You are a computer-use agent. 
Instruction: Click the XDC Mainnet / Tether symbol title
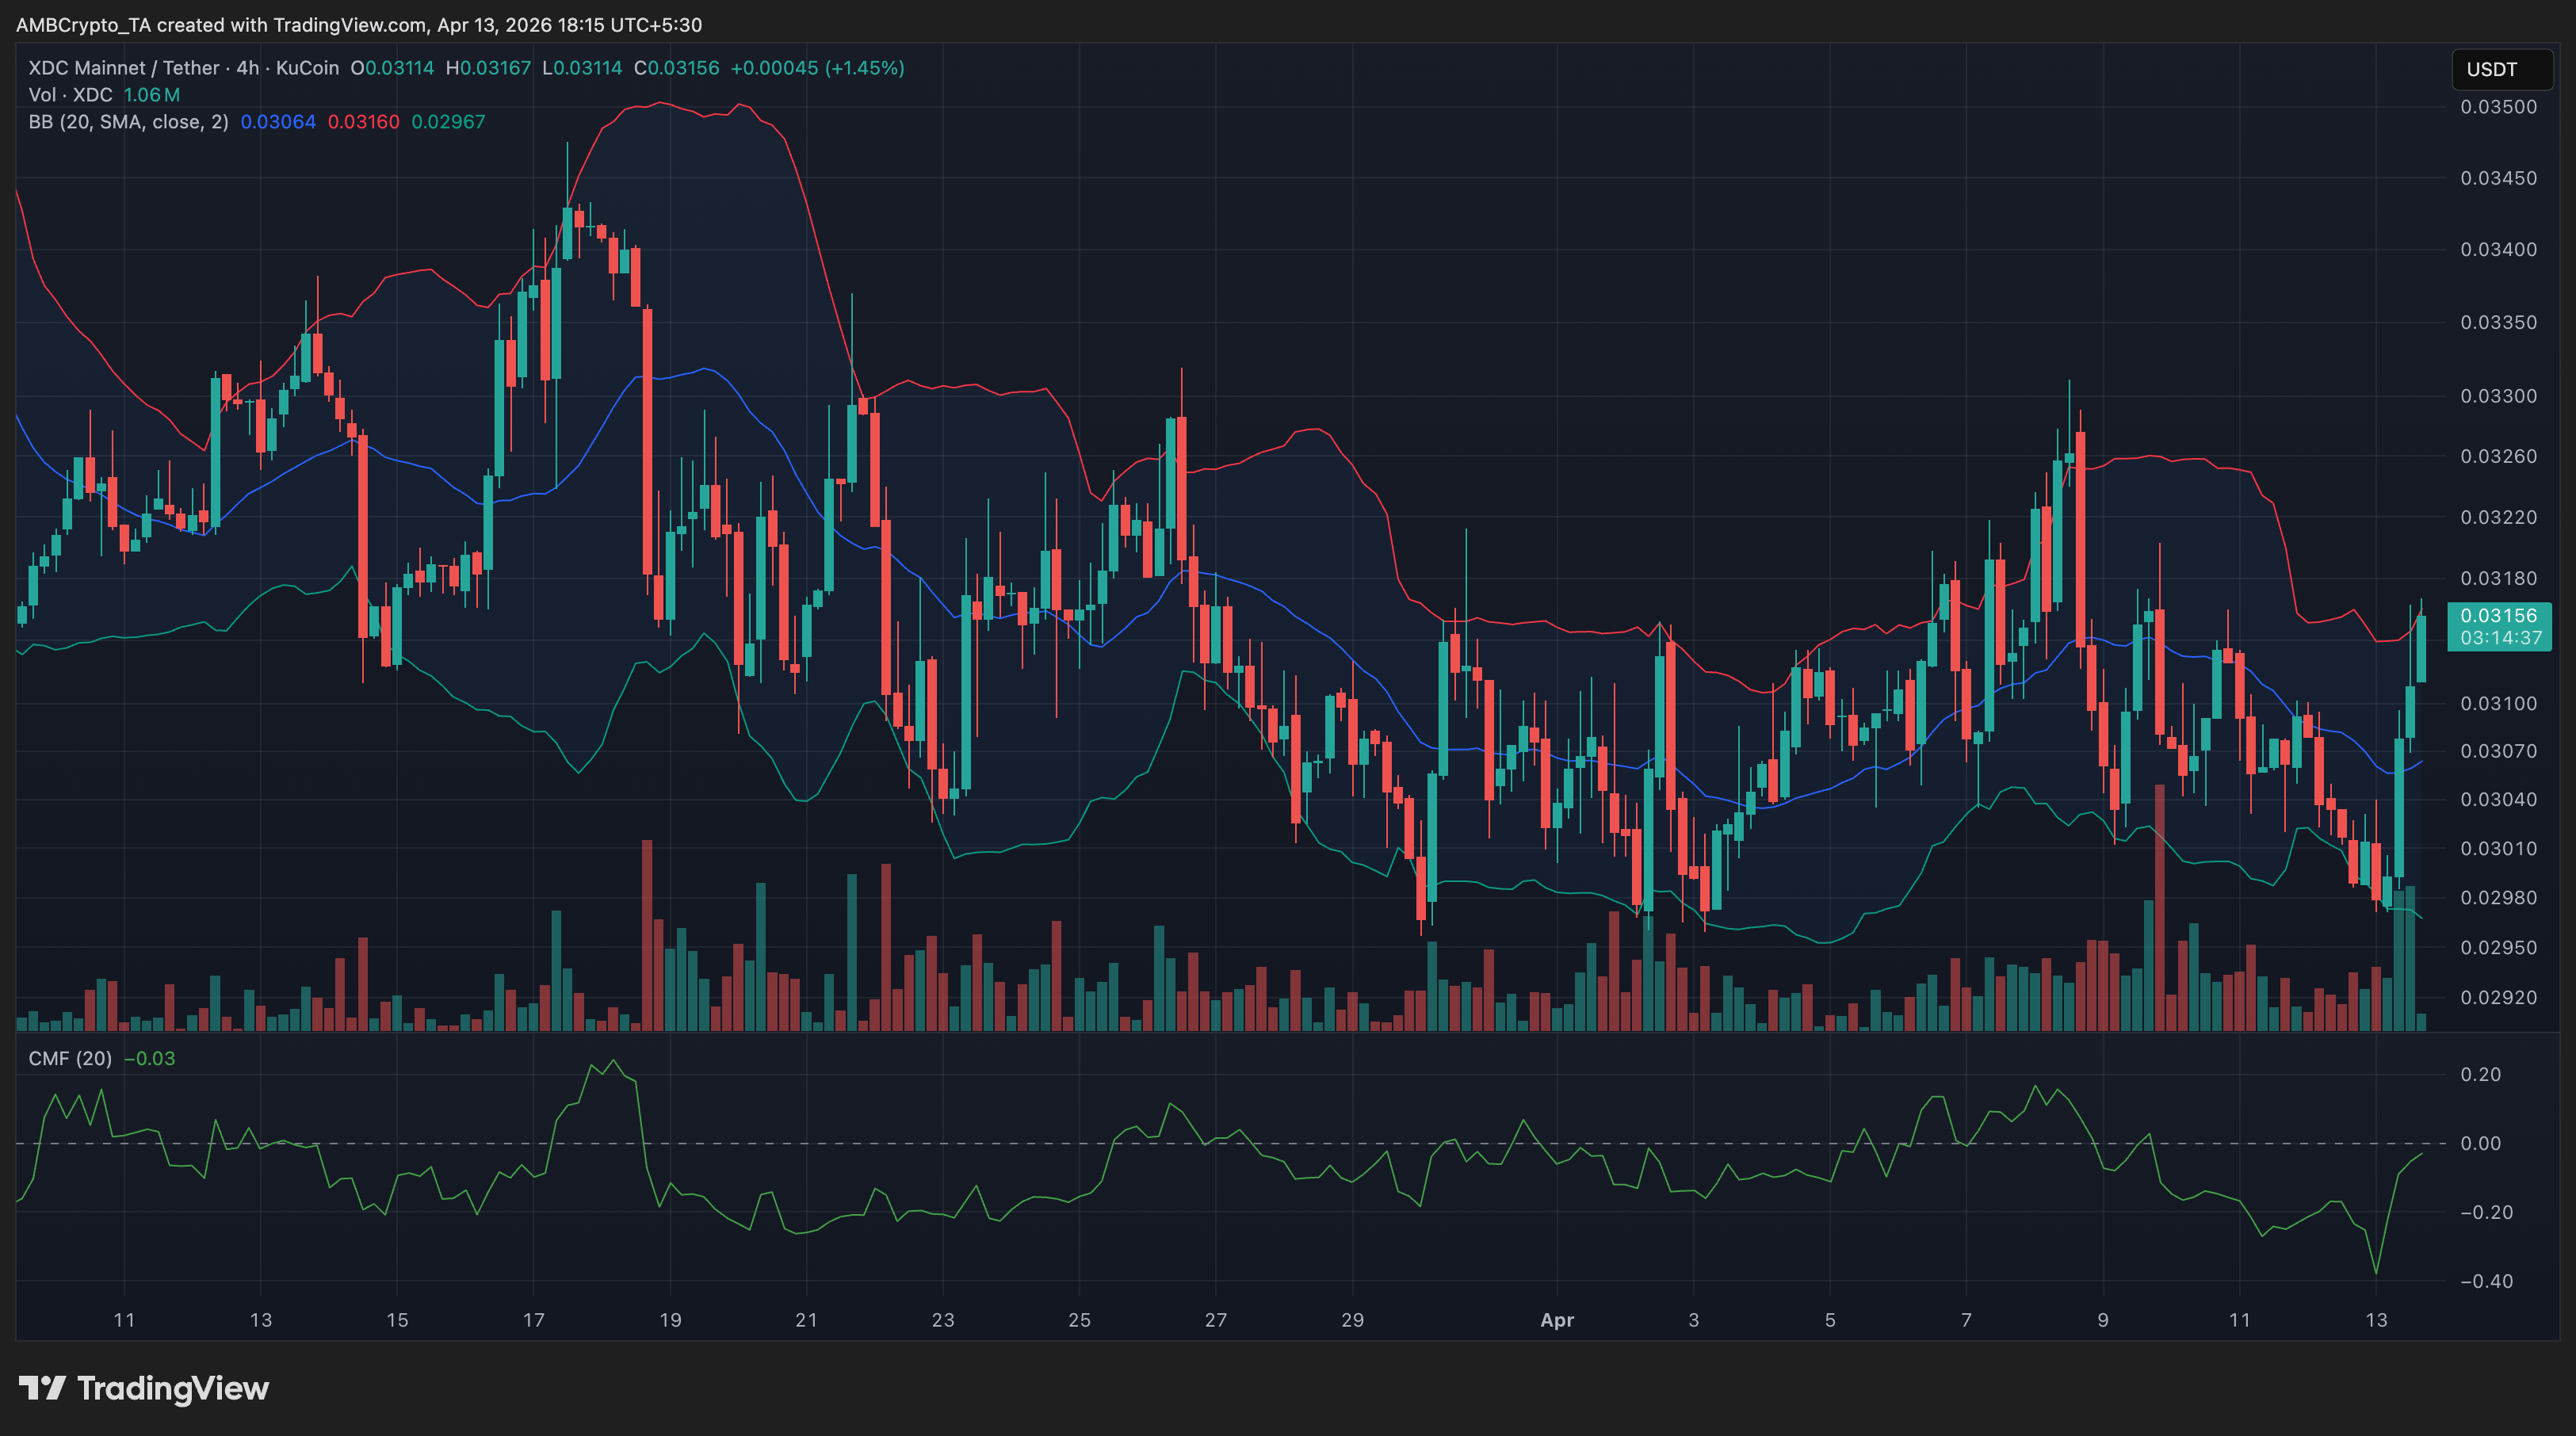(x=124, y=68)
